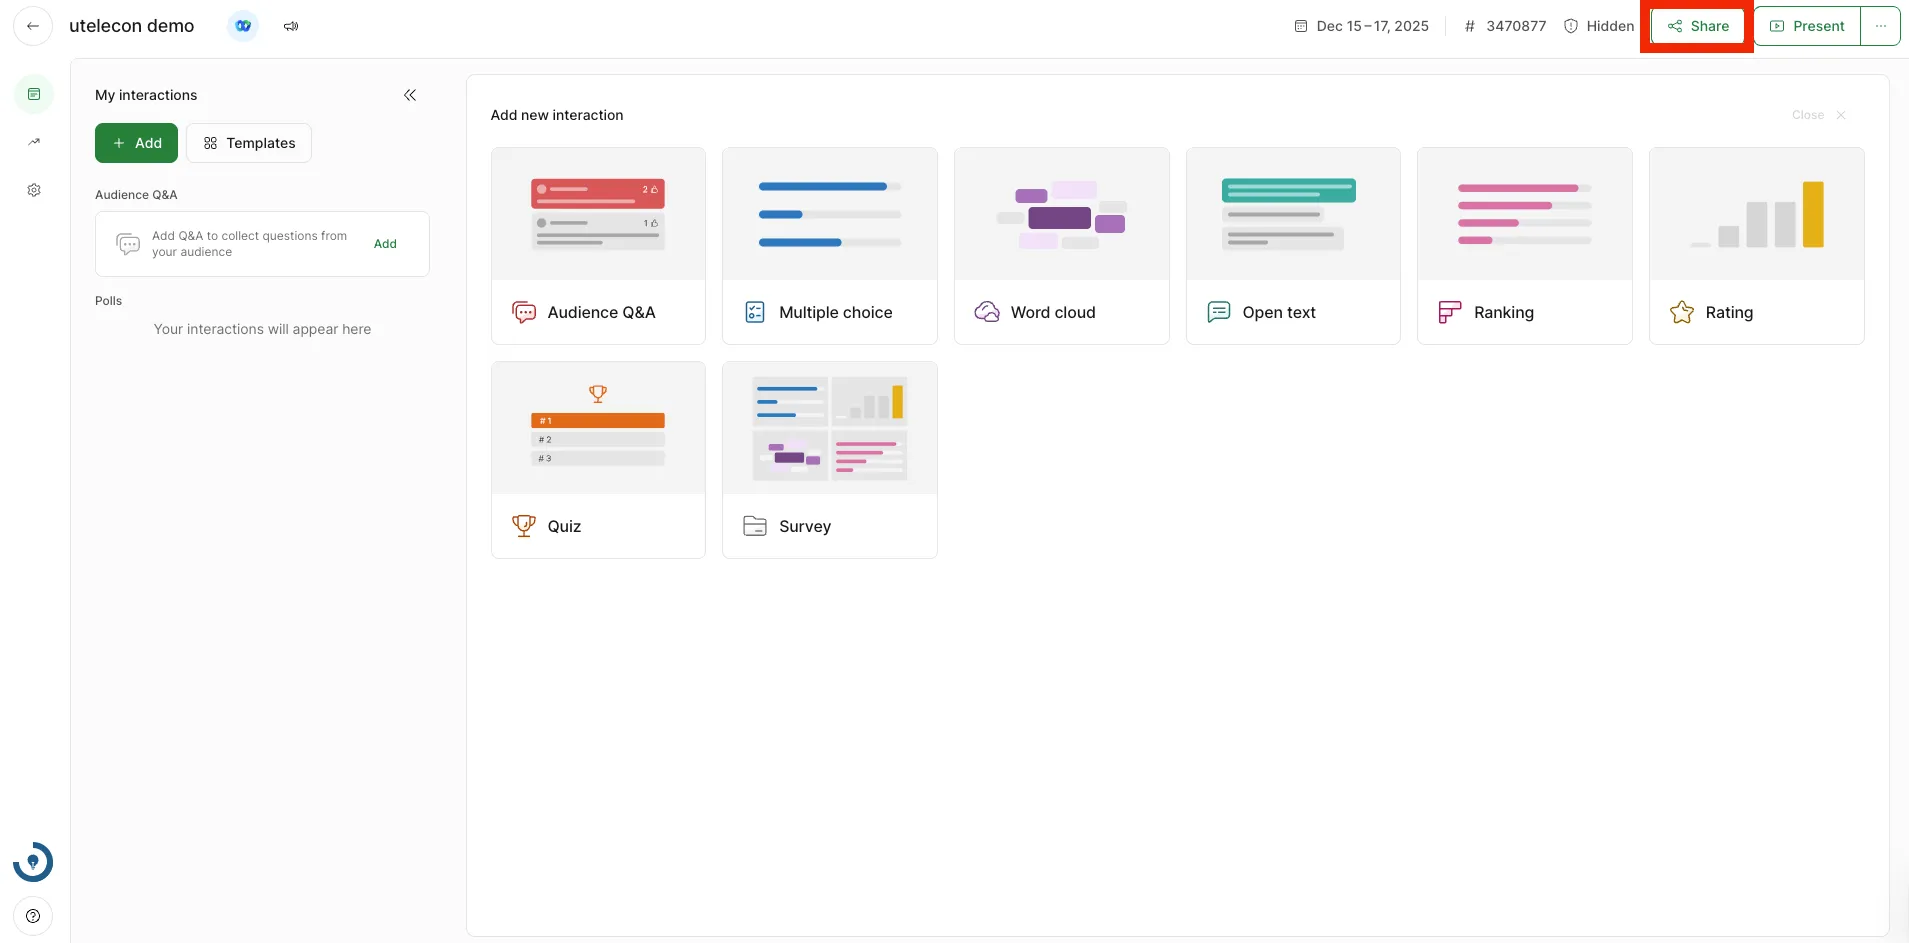Click the back arrow button
Image resolution: width=1909 pixels, height=943 pixels.
[33, 26]
